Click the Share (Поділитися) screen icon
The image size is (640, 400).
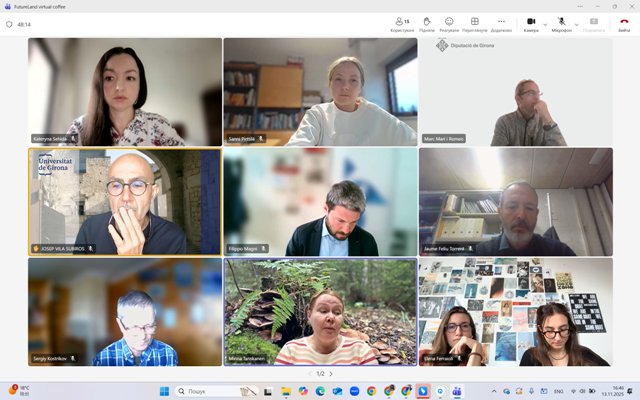point(593,22)
